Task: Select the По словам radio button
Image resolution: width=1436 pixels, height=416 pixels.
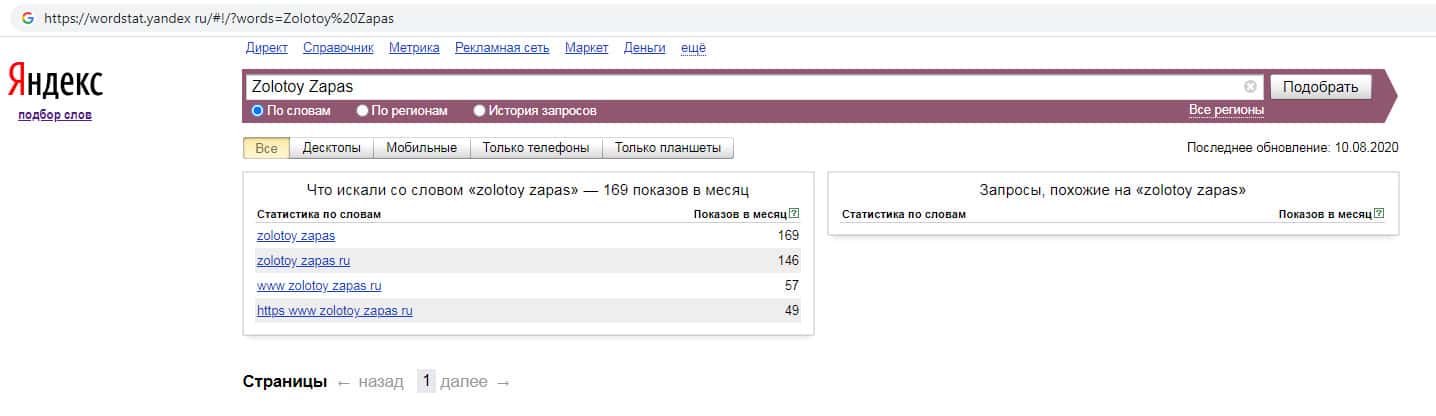Action: [258, 111]
